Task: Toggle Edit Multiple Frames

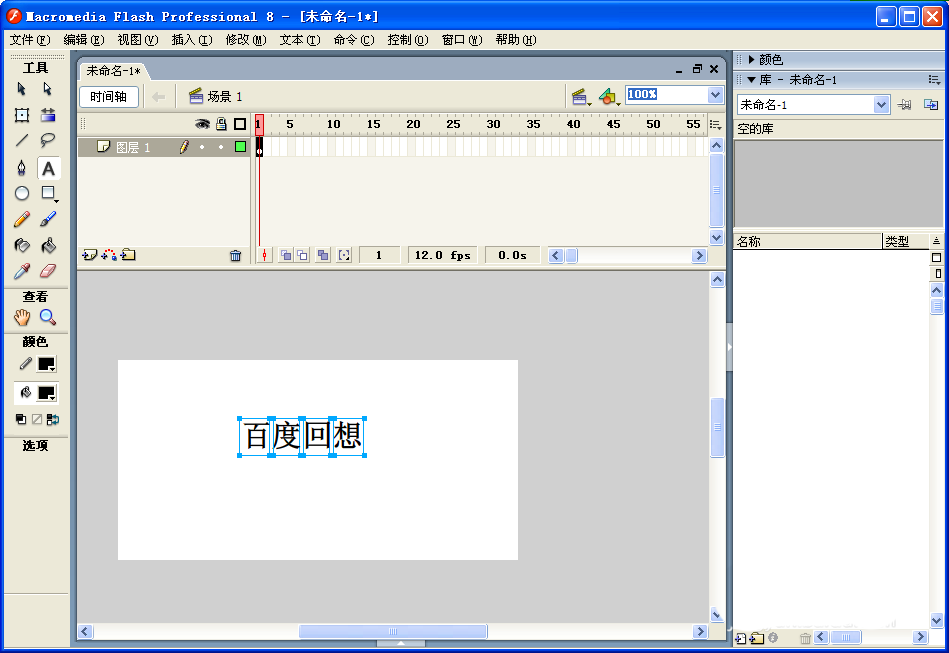Action: pyautogui.click(x=323, y=255)
